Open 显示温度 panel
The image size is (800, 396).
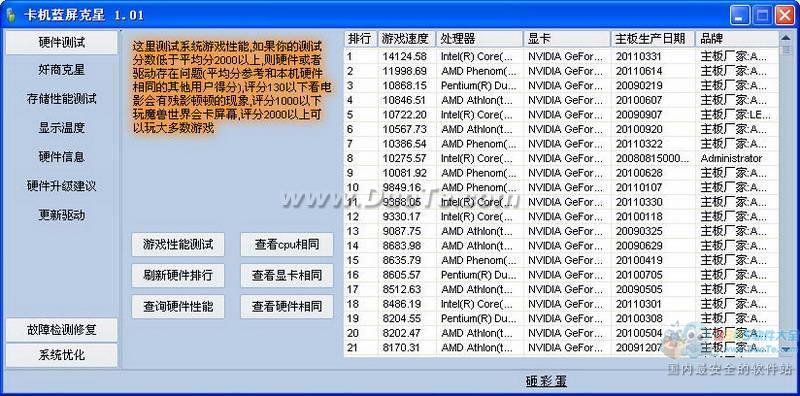[61, 128]
